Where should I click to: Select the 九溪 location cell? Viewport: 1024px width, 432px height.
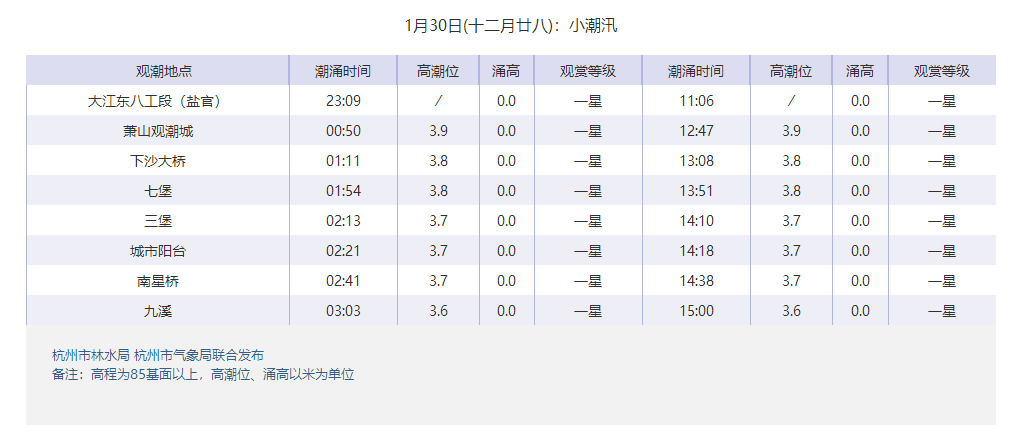click(x=157, y=311)
